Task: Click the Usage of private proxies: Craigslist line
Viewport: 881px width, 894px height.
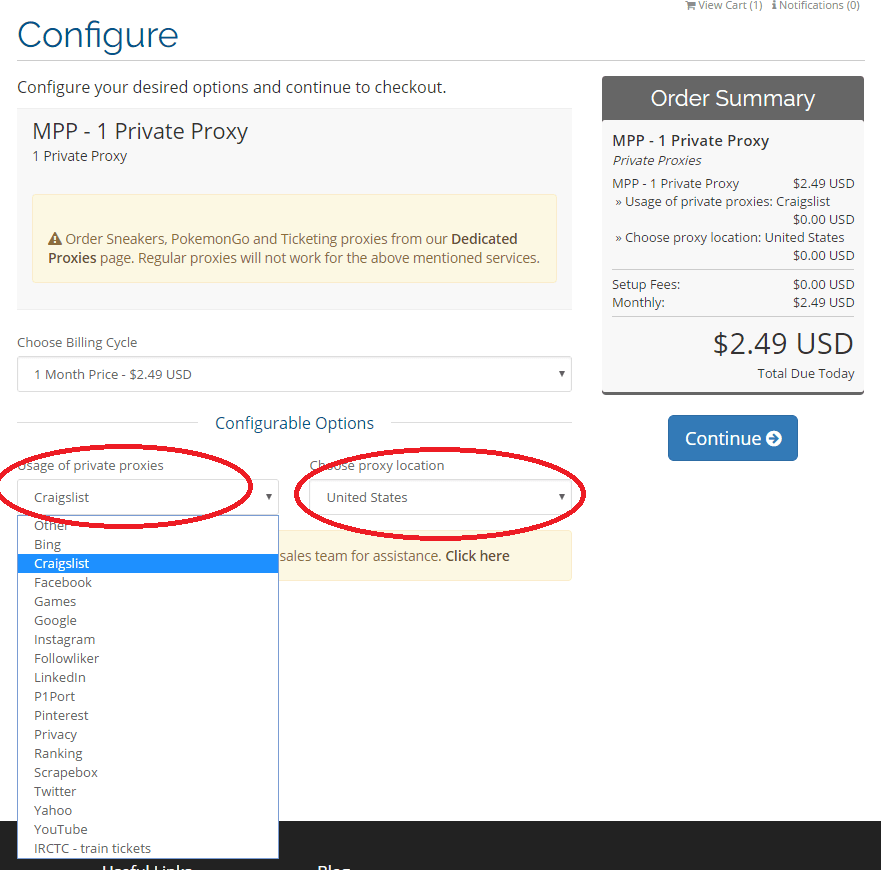Action: click(722, 201)
